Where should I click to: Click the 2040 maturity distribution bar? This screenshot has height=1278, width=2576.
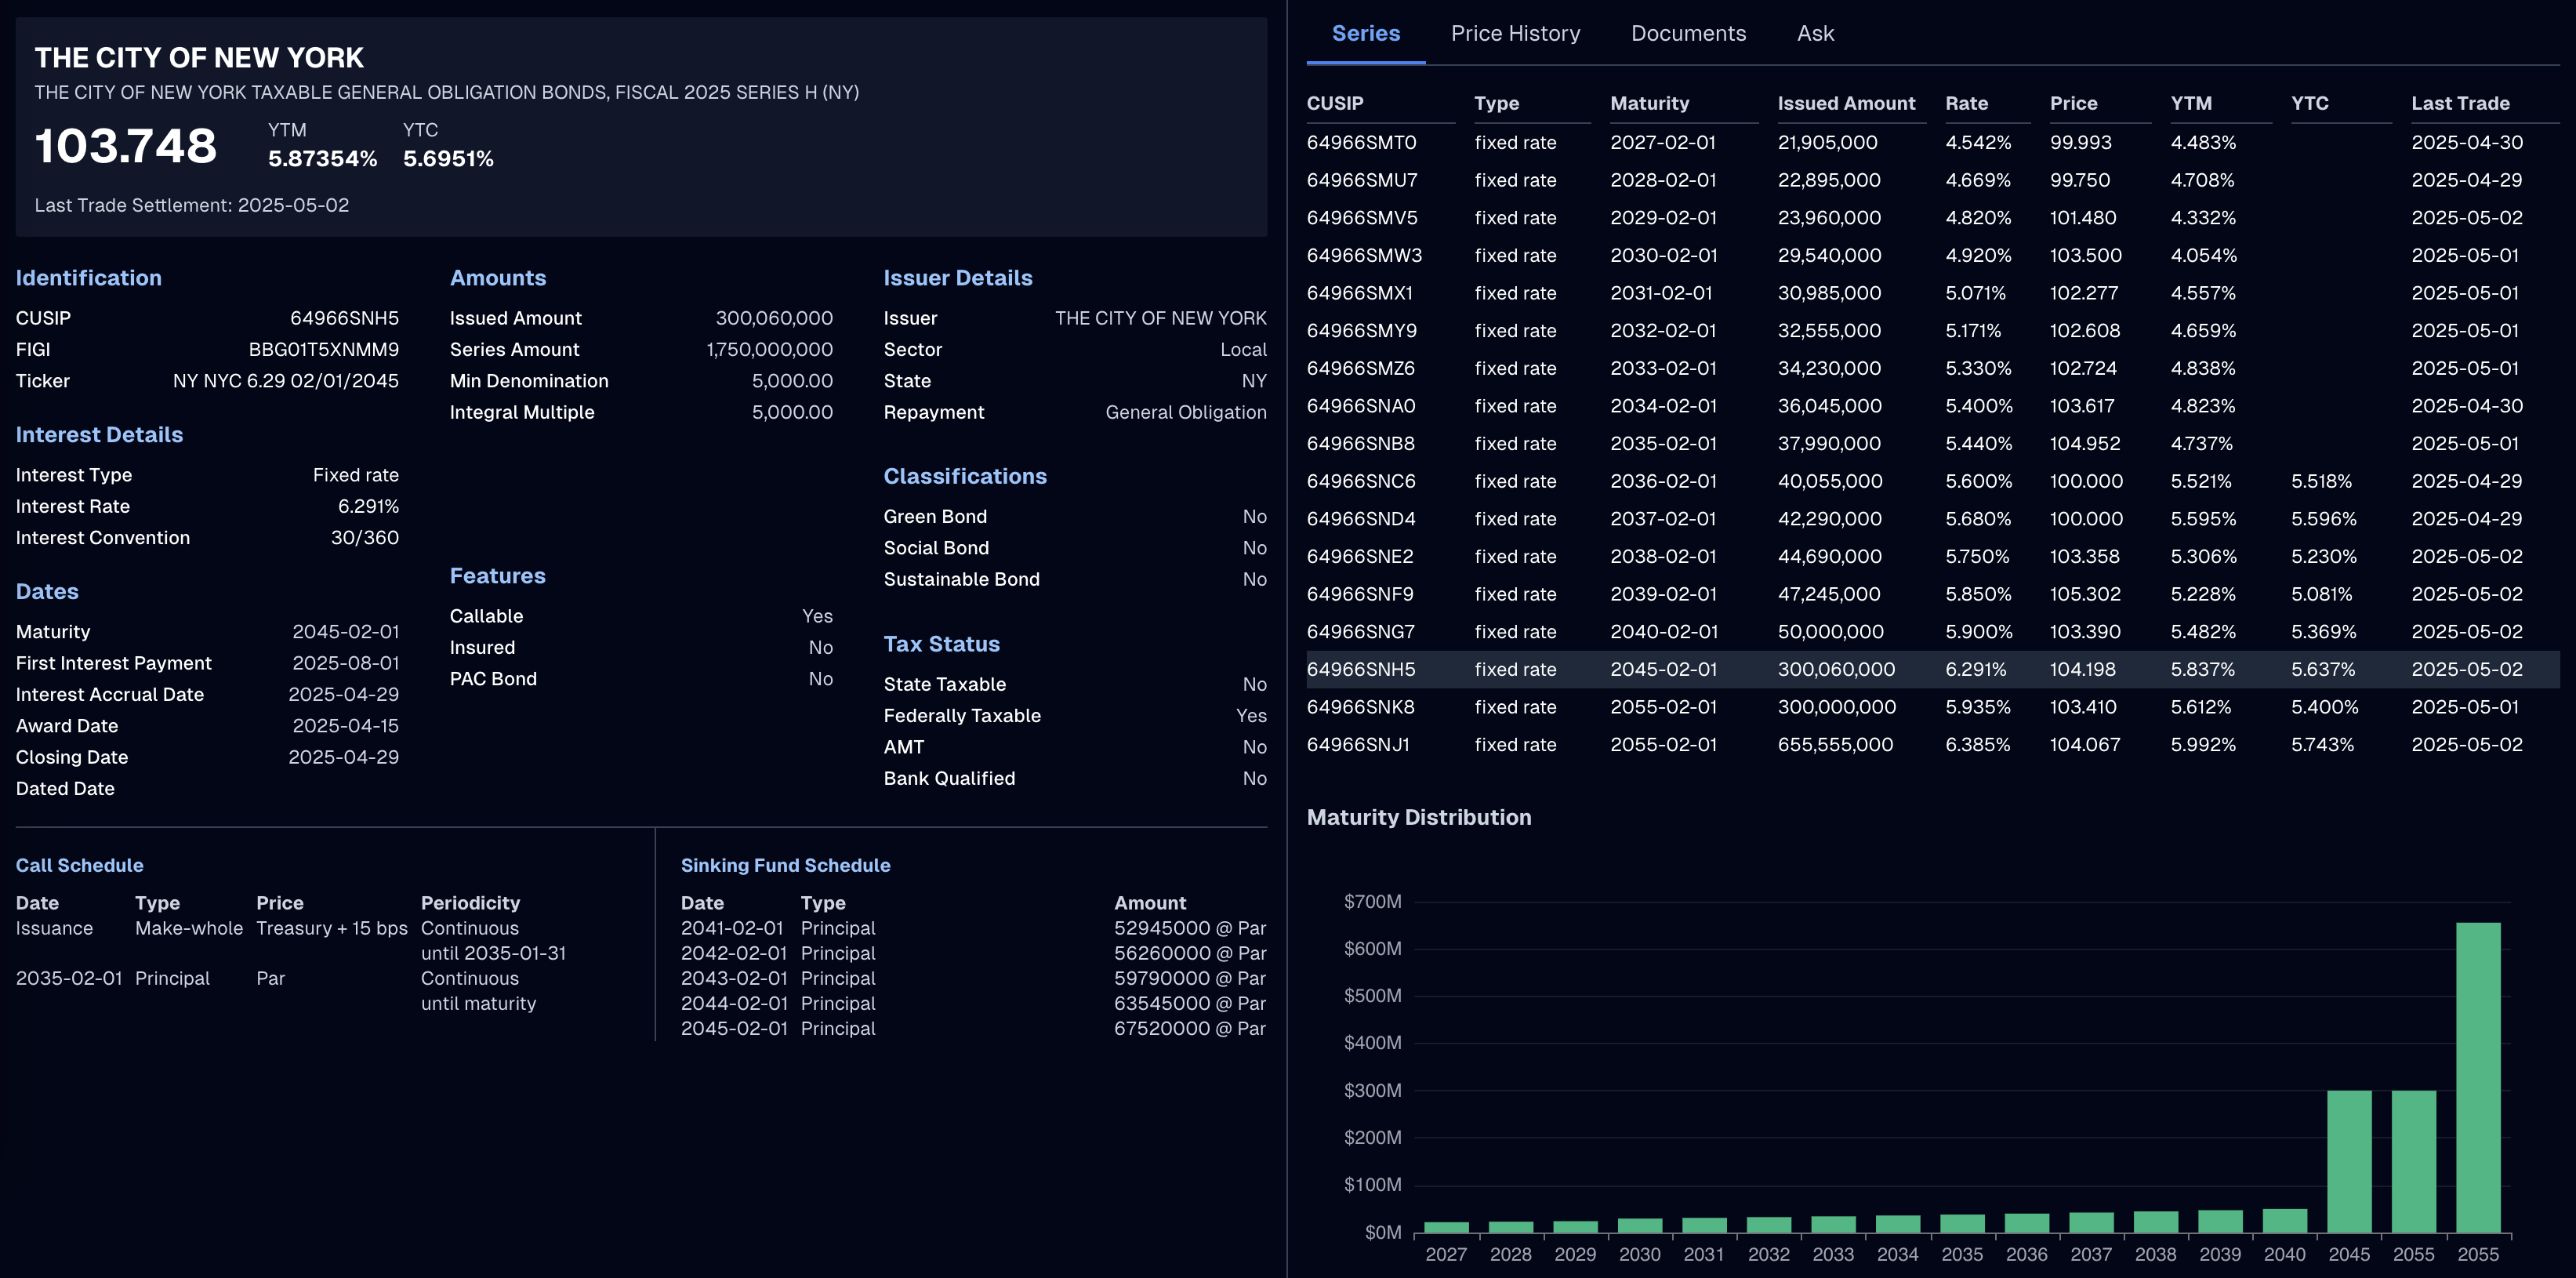click(2285, 1220)
